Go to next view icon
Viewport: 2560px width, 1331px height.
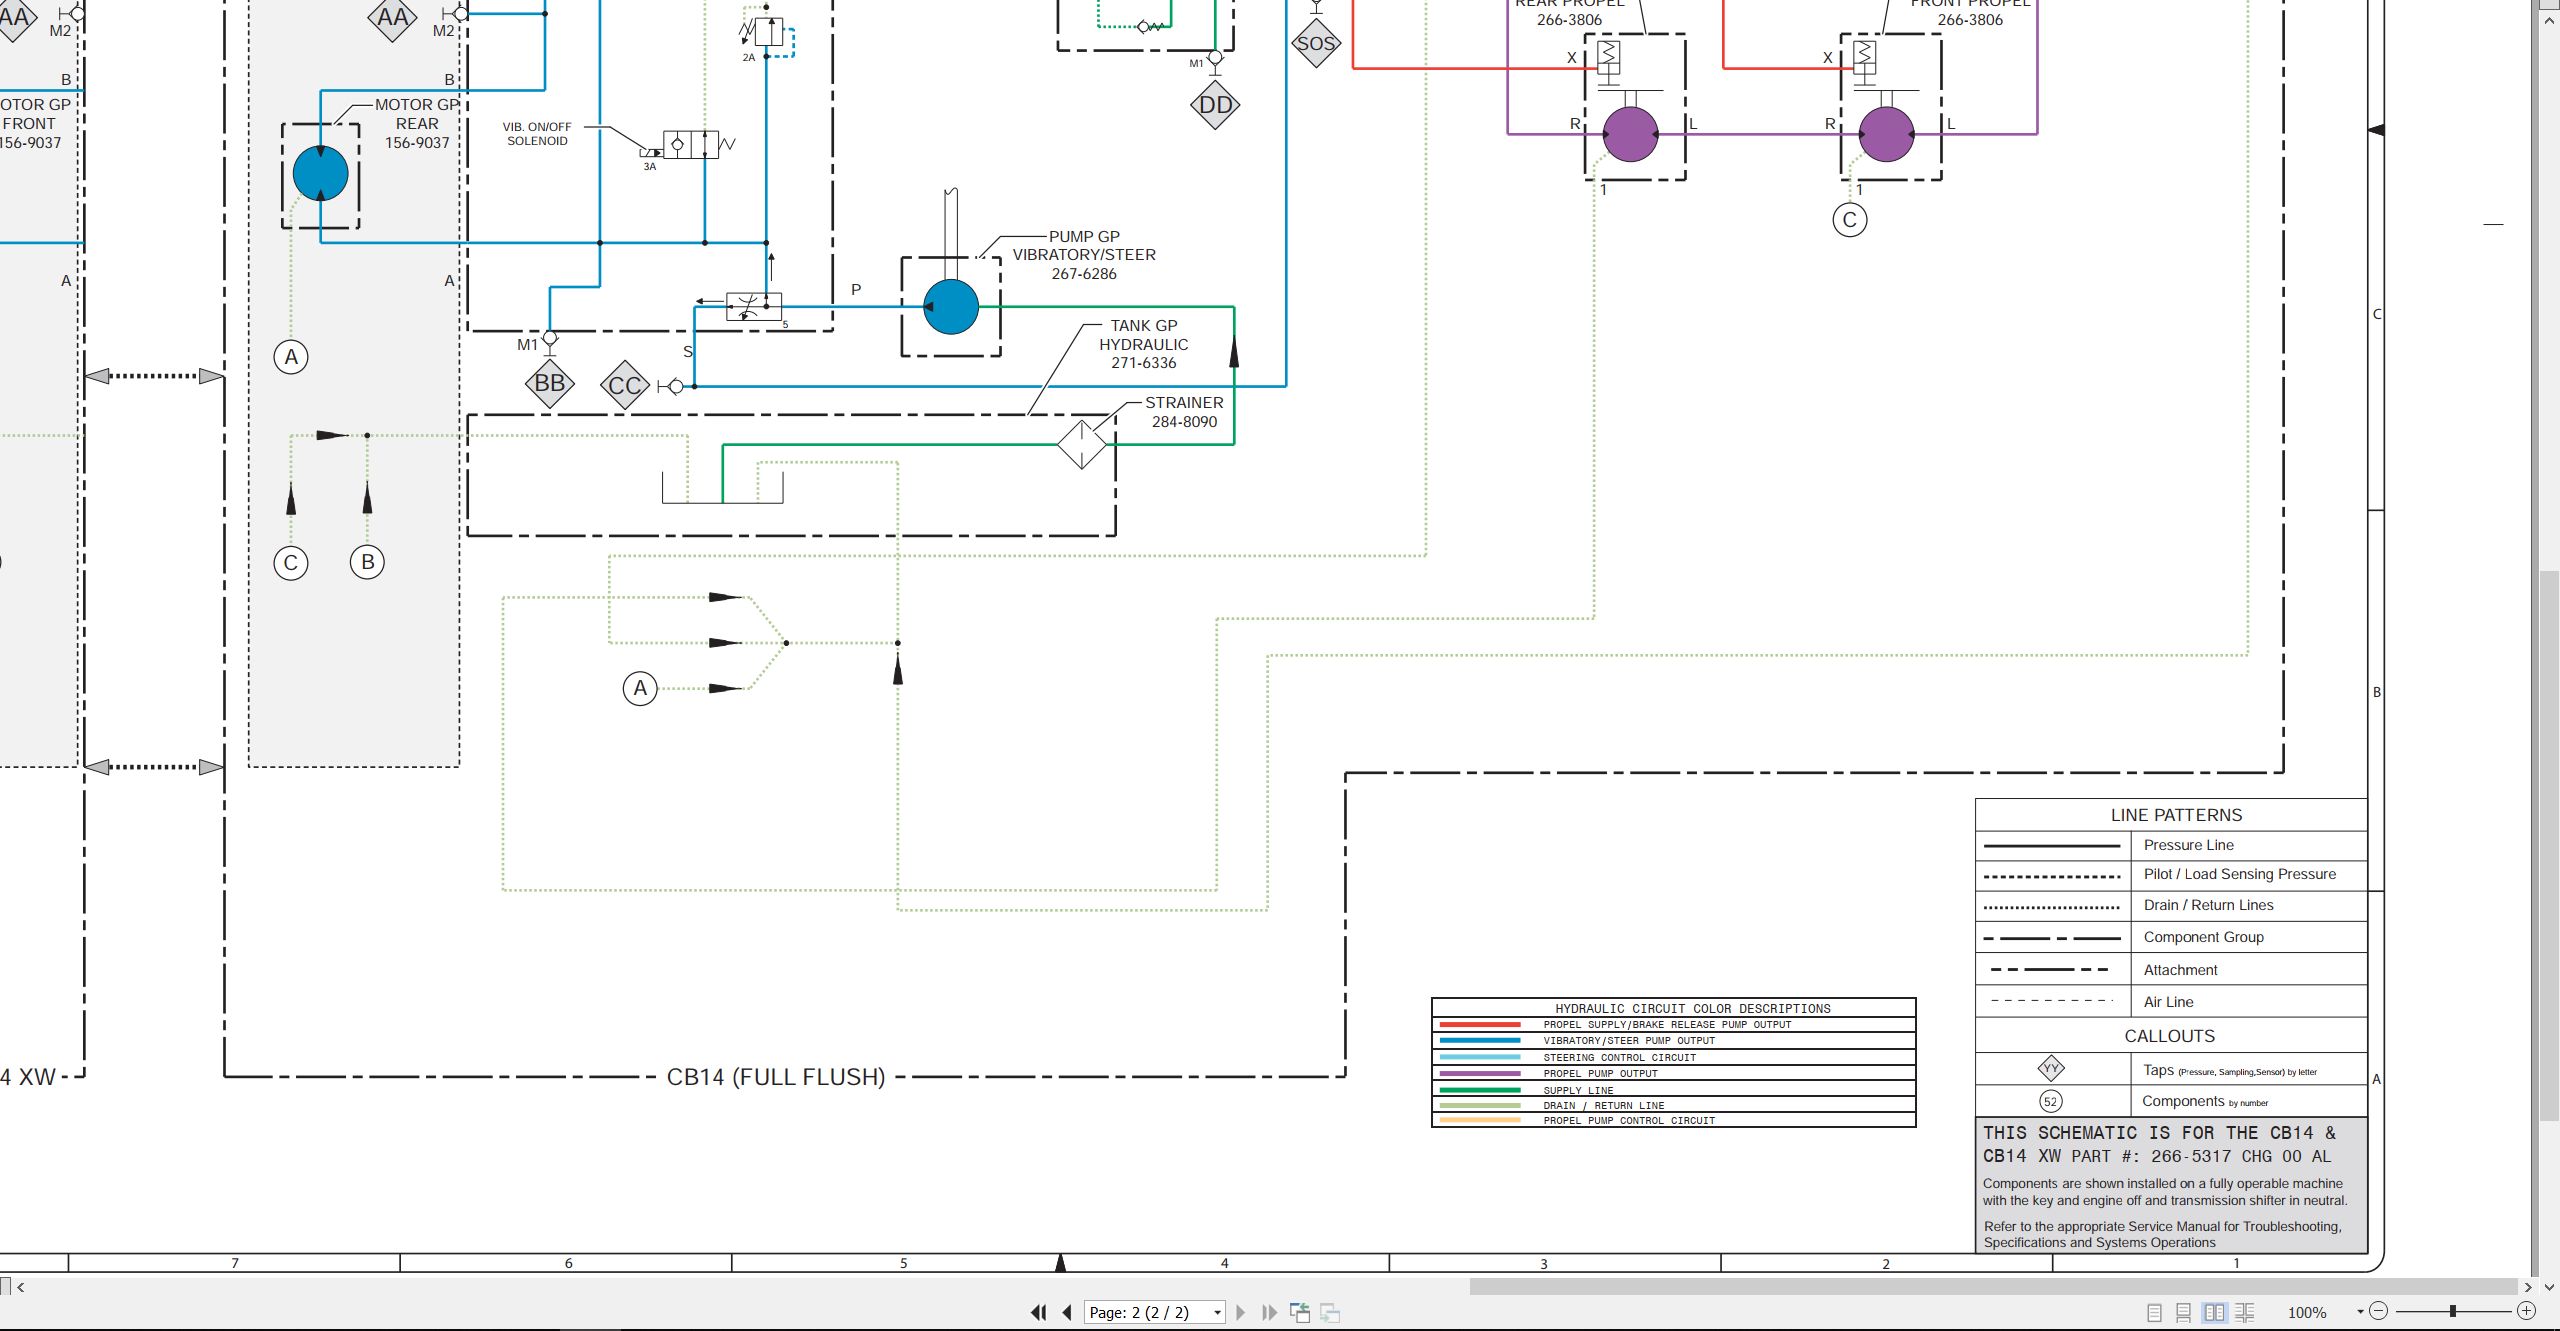1330,1312
